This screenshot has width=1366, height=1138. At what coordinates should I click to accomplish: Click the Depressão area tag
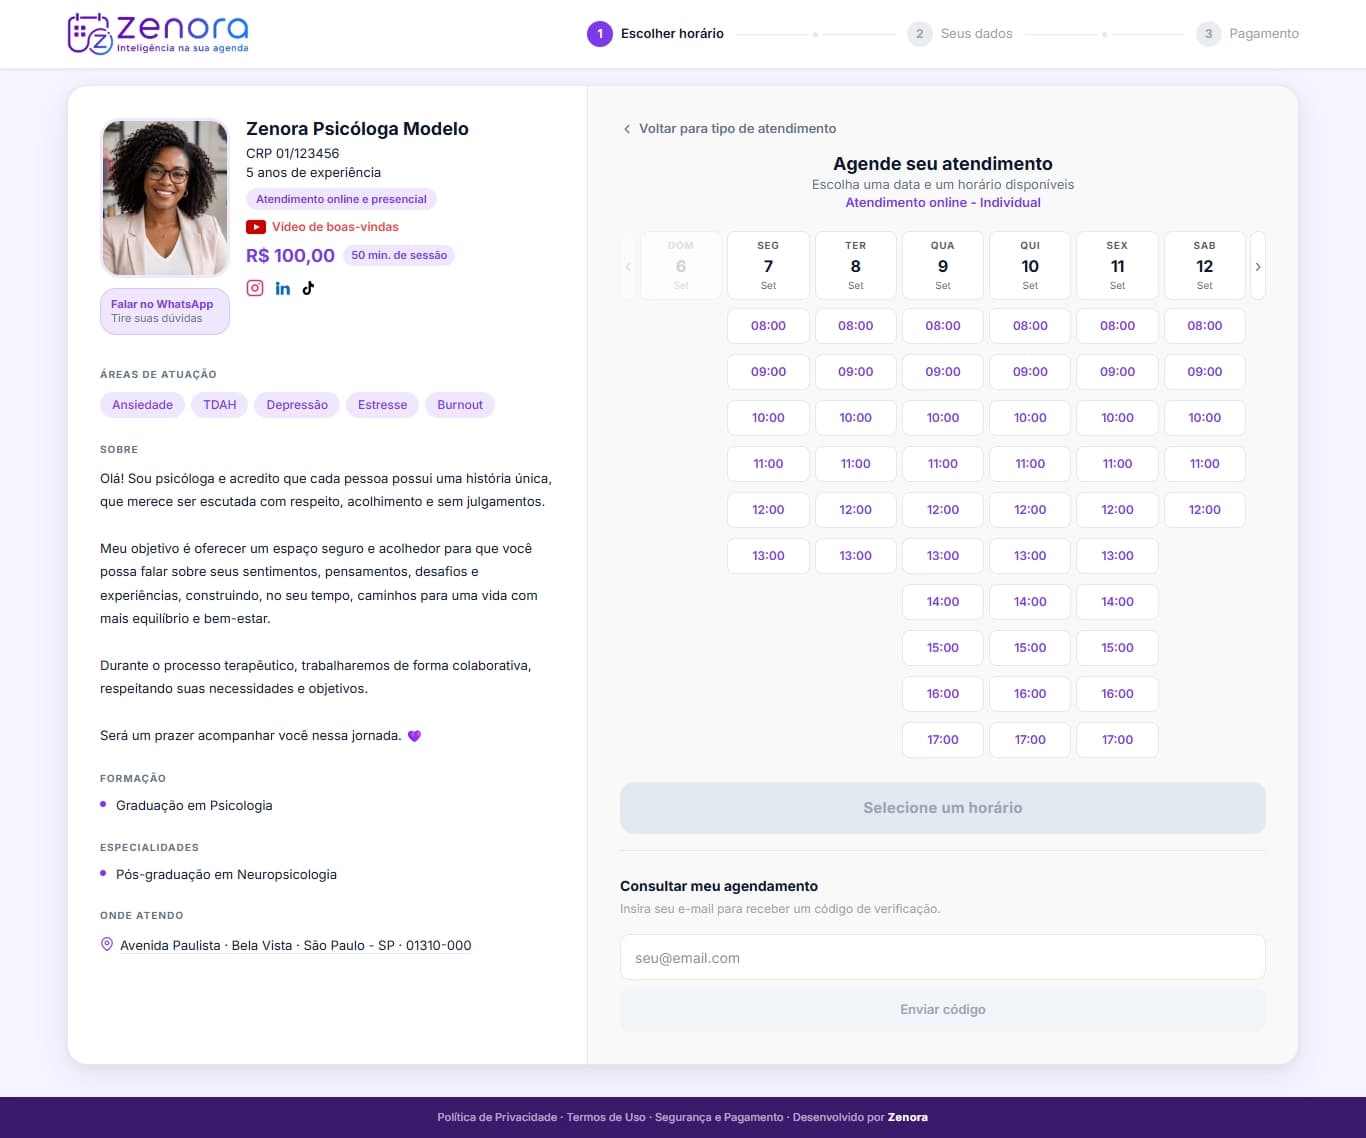(297, 405)
